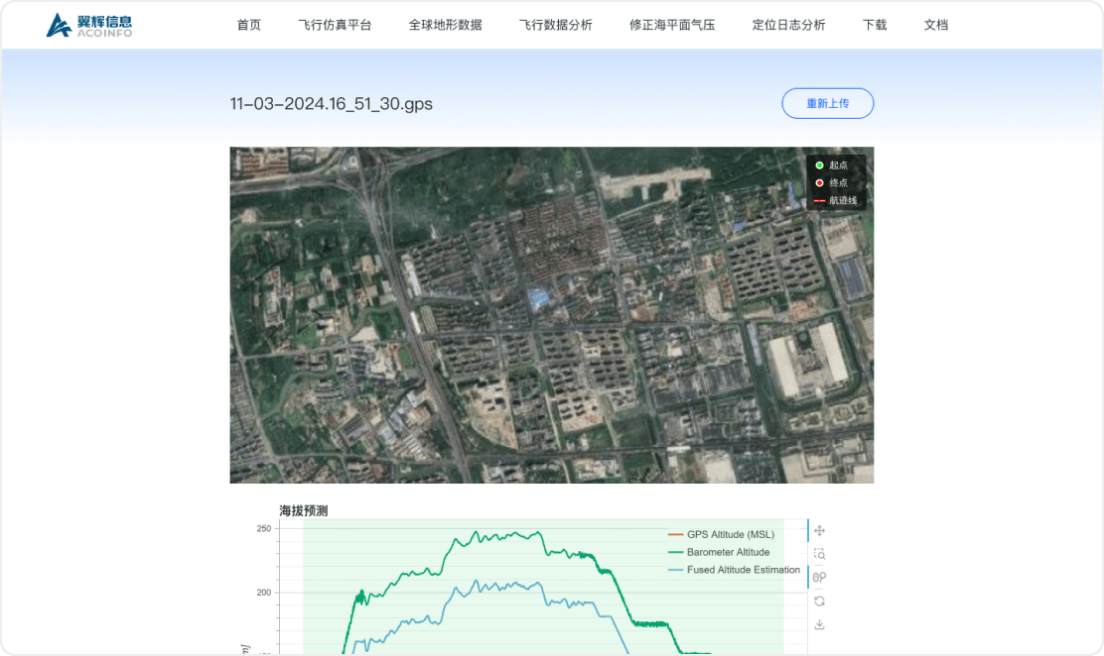This screenshot has width=1104, height=656.
Task: Open 修正海平面气压 page
Action: coord(672,25)
